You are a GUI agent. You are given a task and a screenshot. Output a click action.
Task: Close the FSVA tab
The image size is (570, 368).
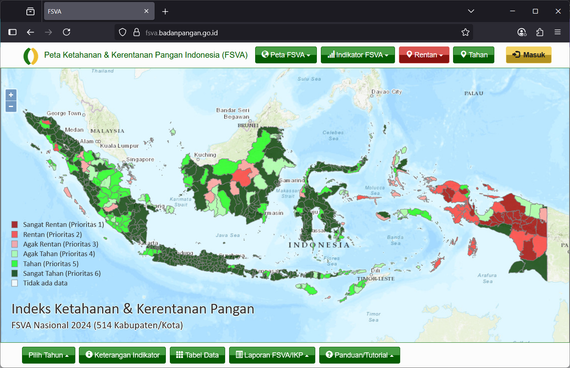point(146,11)
